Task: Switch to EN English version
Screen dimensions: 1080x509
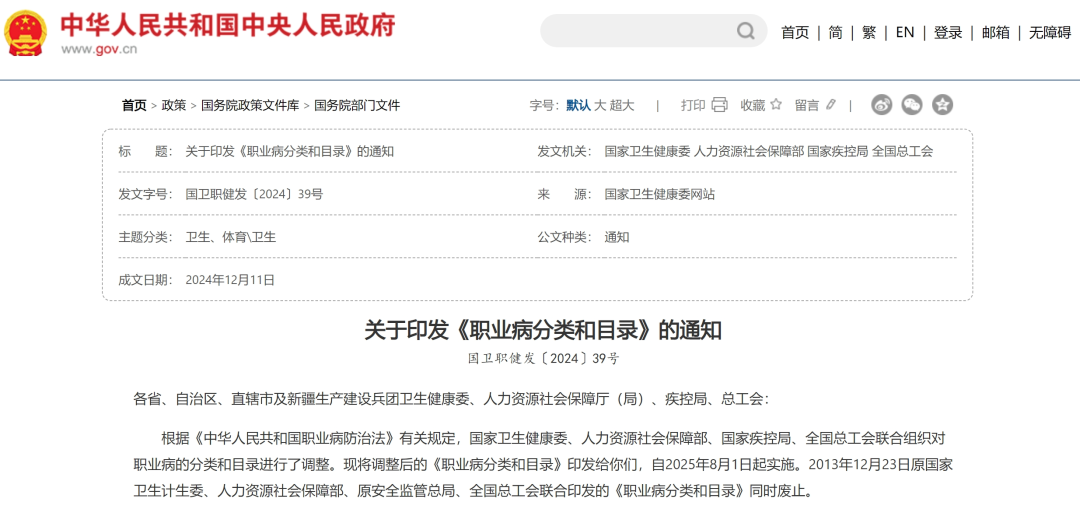Action: [904, 32]
